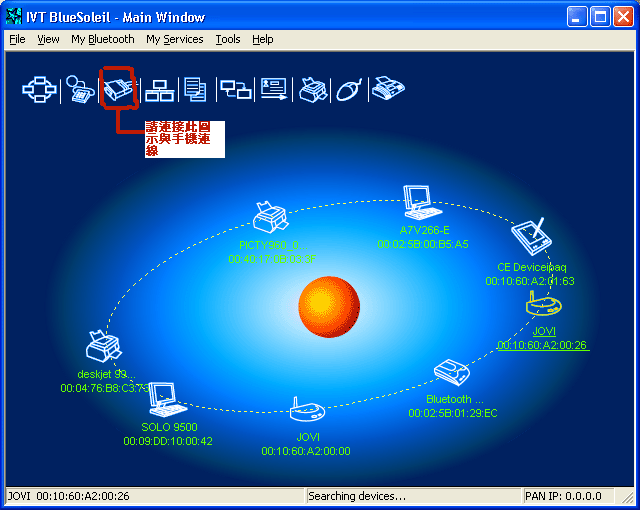Screen dimensions: 640x510
Task: Open the Help menu
Action: click(x=262, y=39)
